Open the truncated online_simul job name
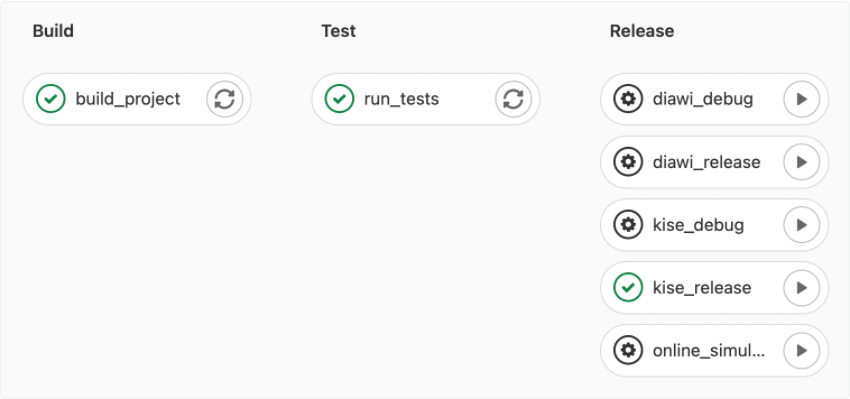Screen dimensions: 850x399 click(709, 351)
